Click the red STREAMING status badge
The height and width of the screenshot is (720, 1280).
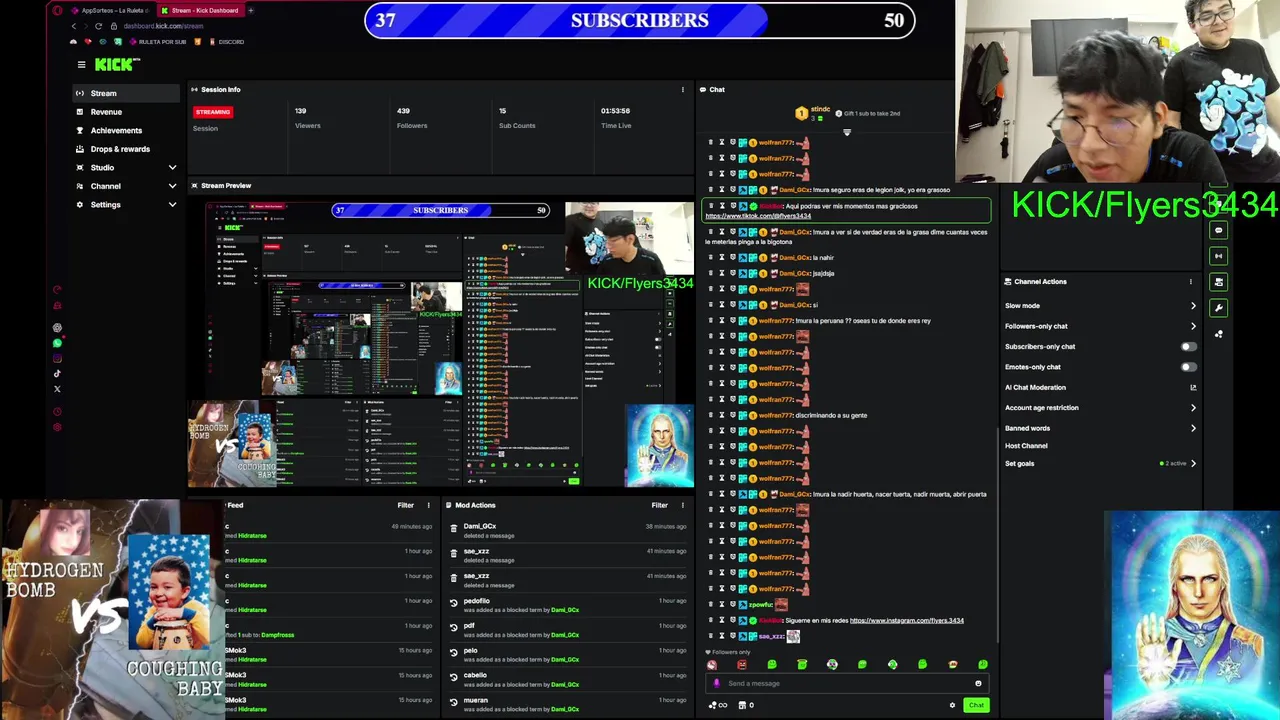[213, 112]
